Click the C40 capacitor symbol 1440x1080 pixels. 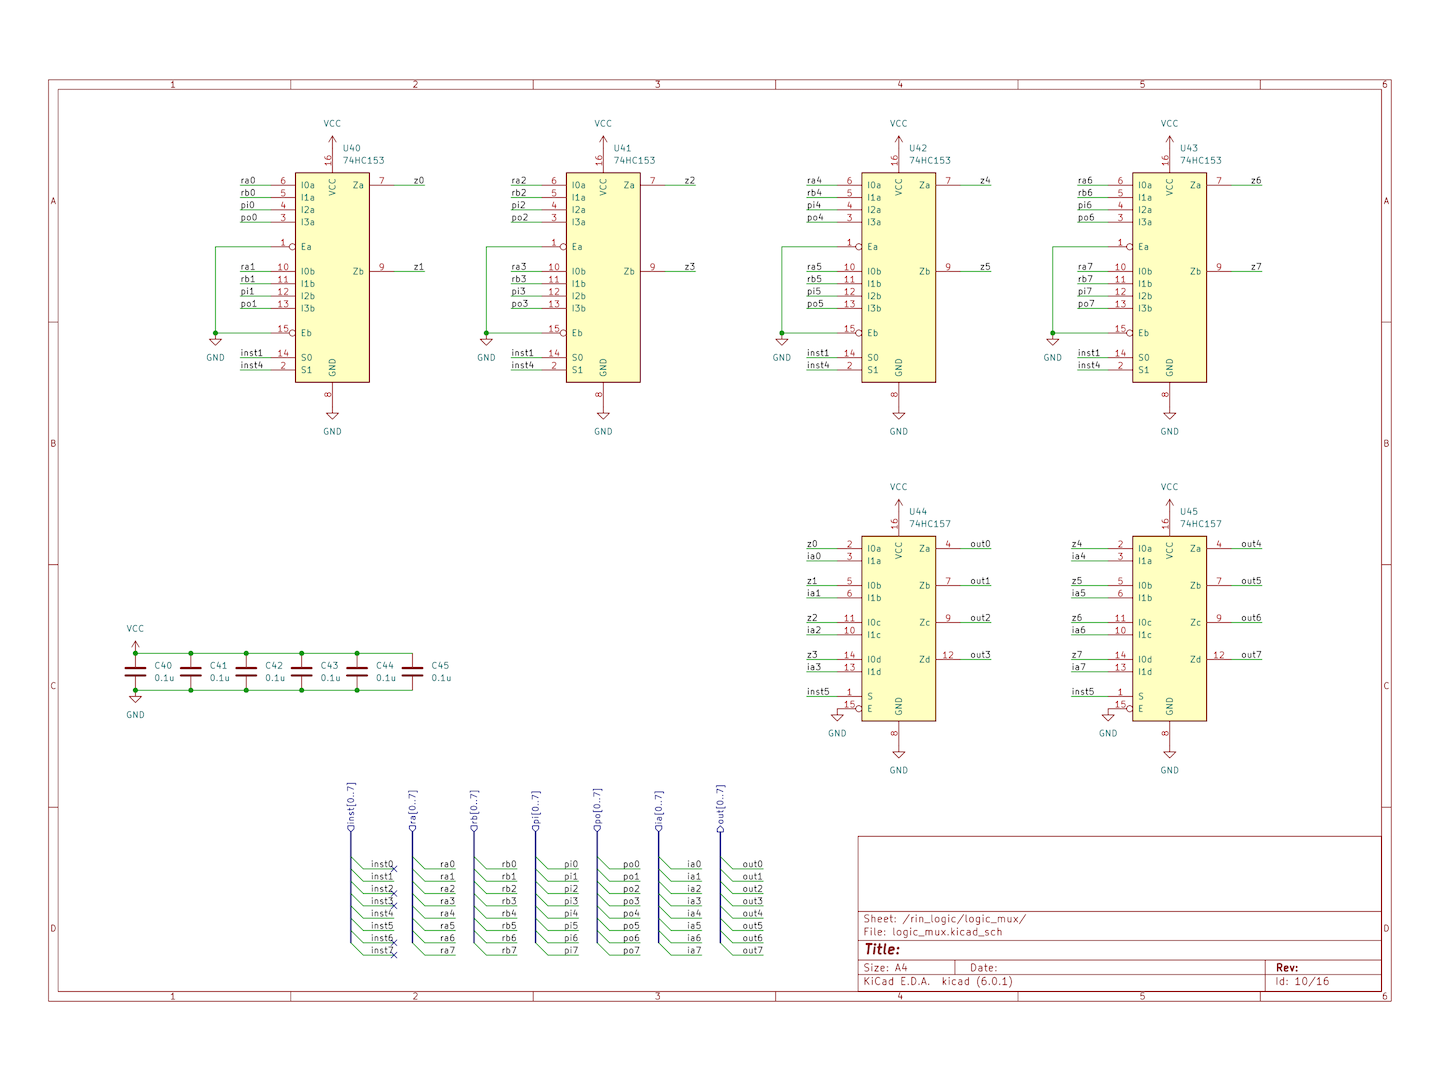135,672
